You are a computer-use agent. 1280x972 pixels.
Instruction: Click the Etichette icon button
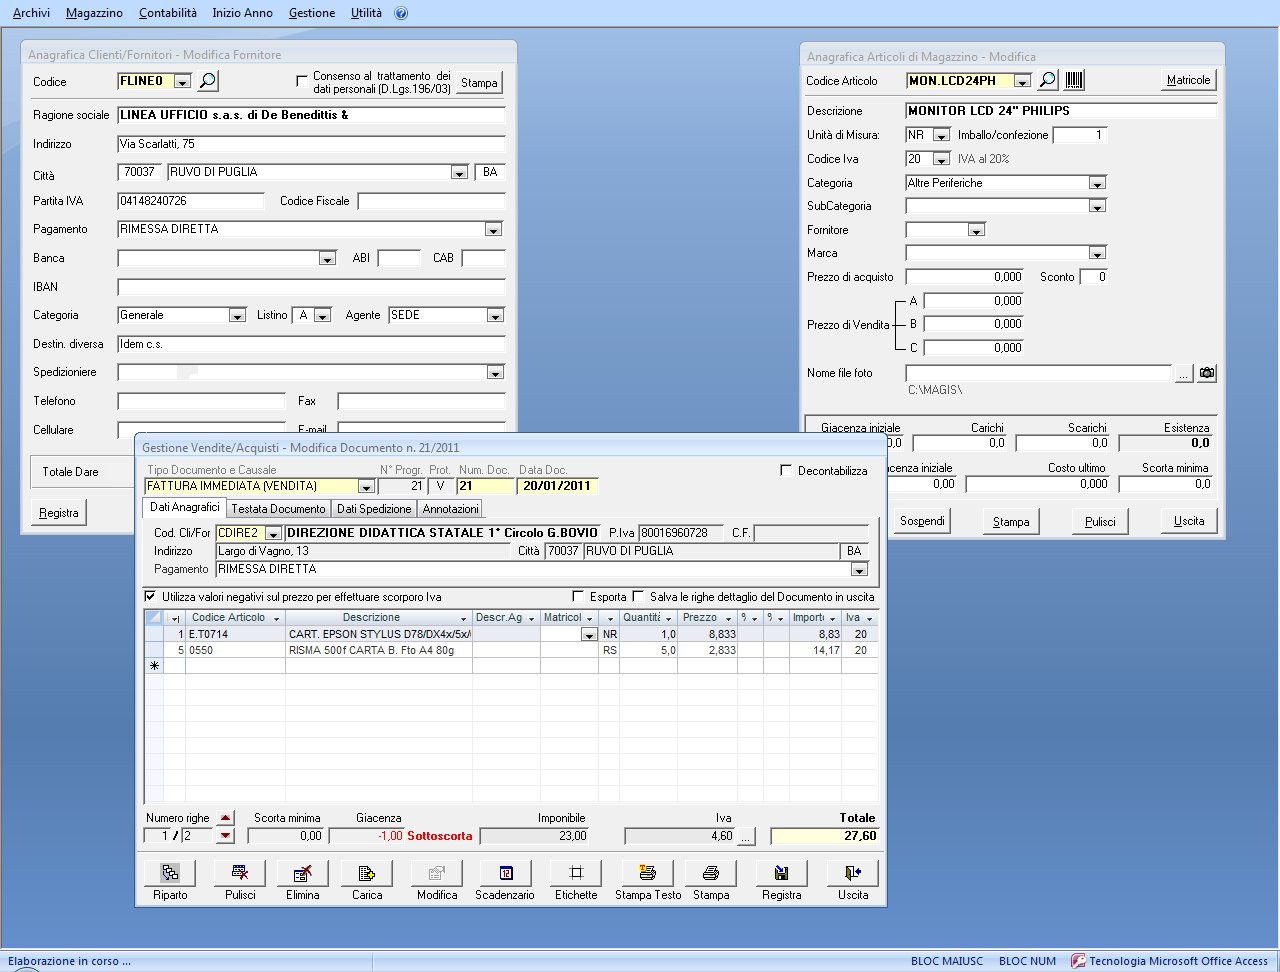576,873
